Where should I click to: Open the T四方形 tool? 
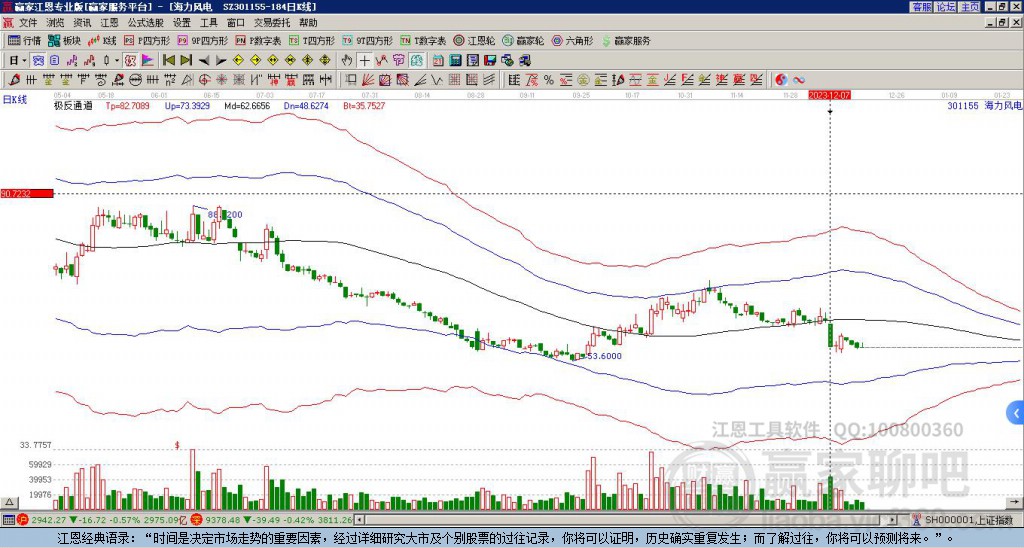coord(312,40)
